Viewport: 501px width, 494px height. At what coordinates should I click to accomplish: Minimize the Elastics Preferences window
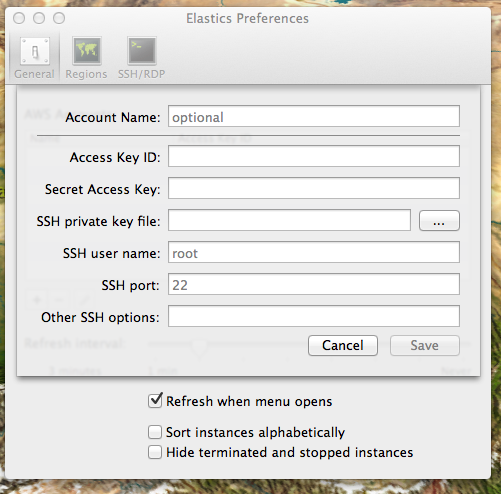pos(39,18)
